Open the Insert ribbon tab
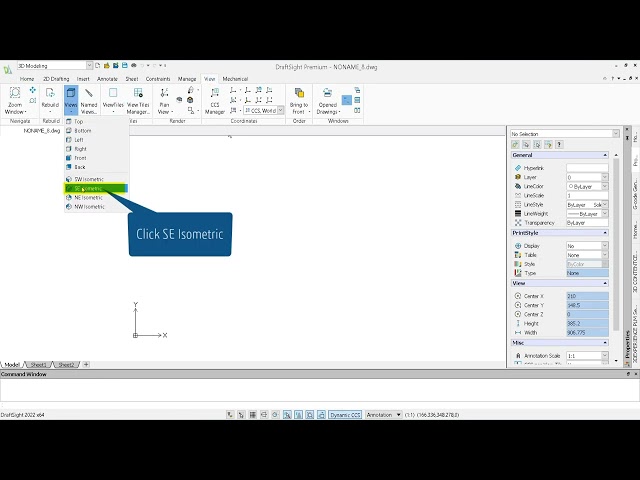640x480 pixels. tap(83, 79)
